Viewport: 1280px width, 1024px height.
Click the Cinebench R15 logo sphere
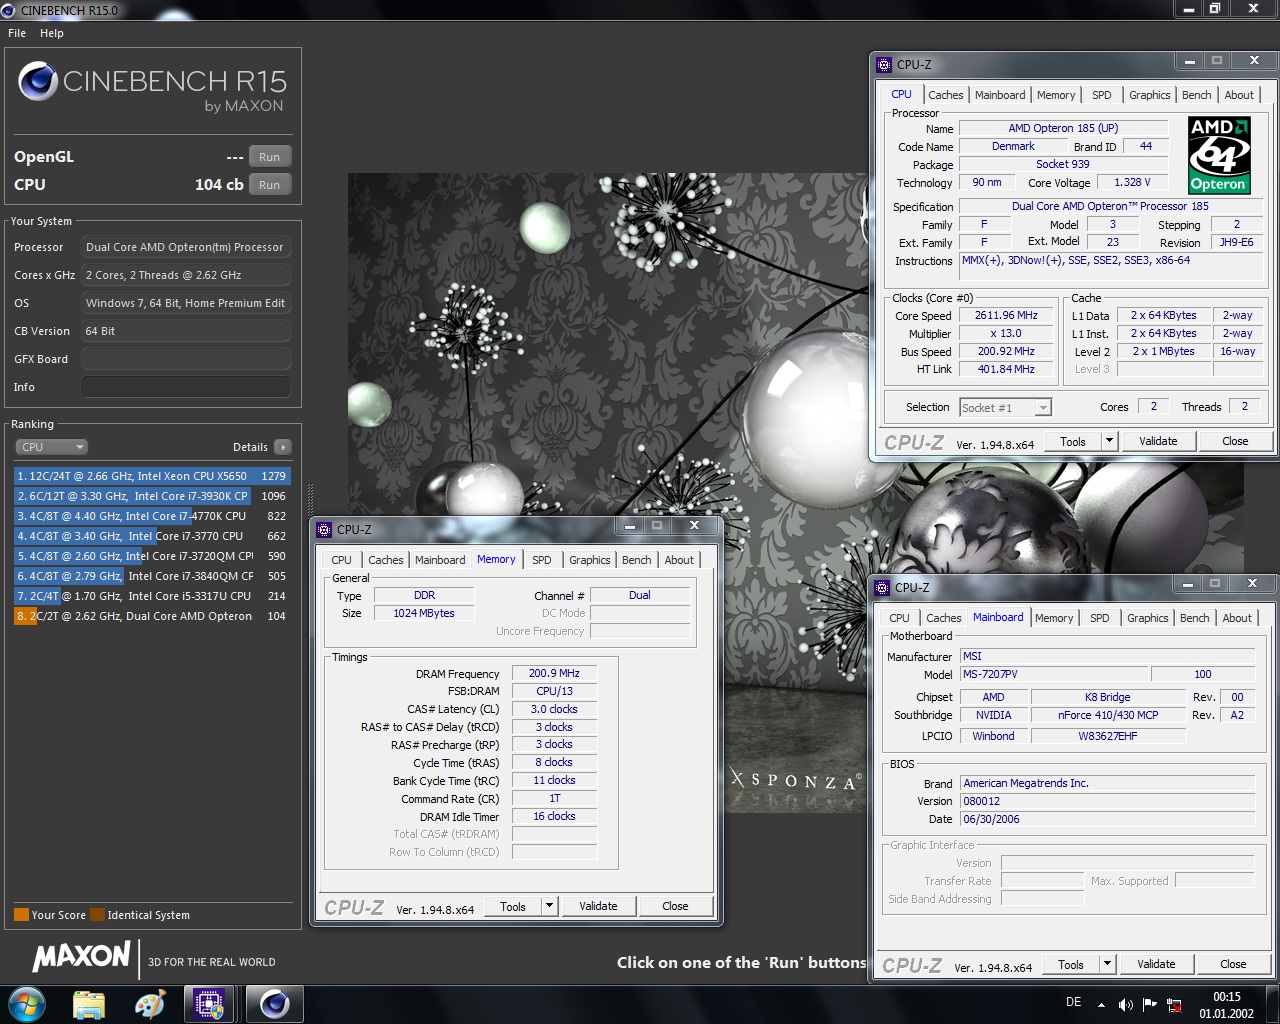tap(38, 82)
